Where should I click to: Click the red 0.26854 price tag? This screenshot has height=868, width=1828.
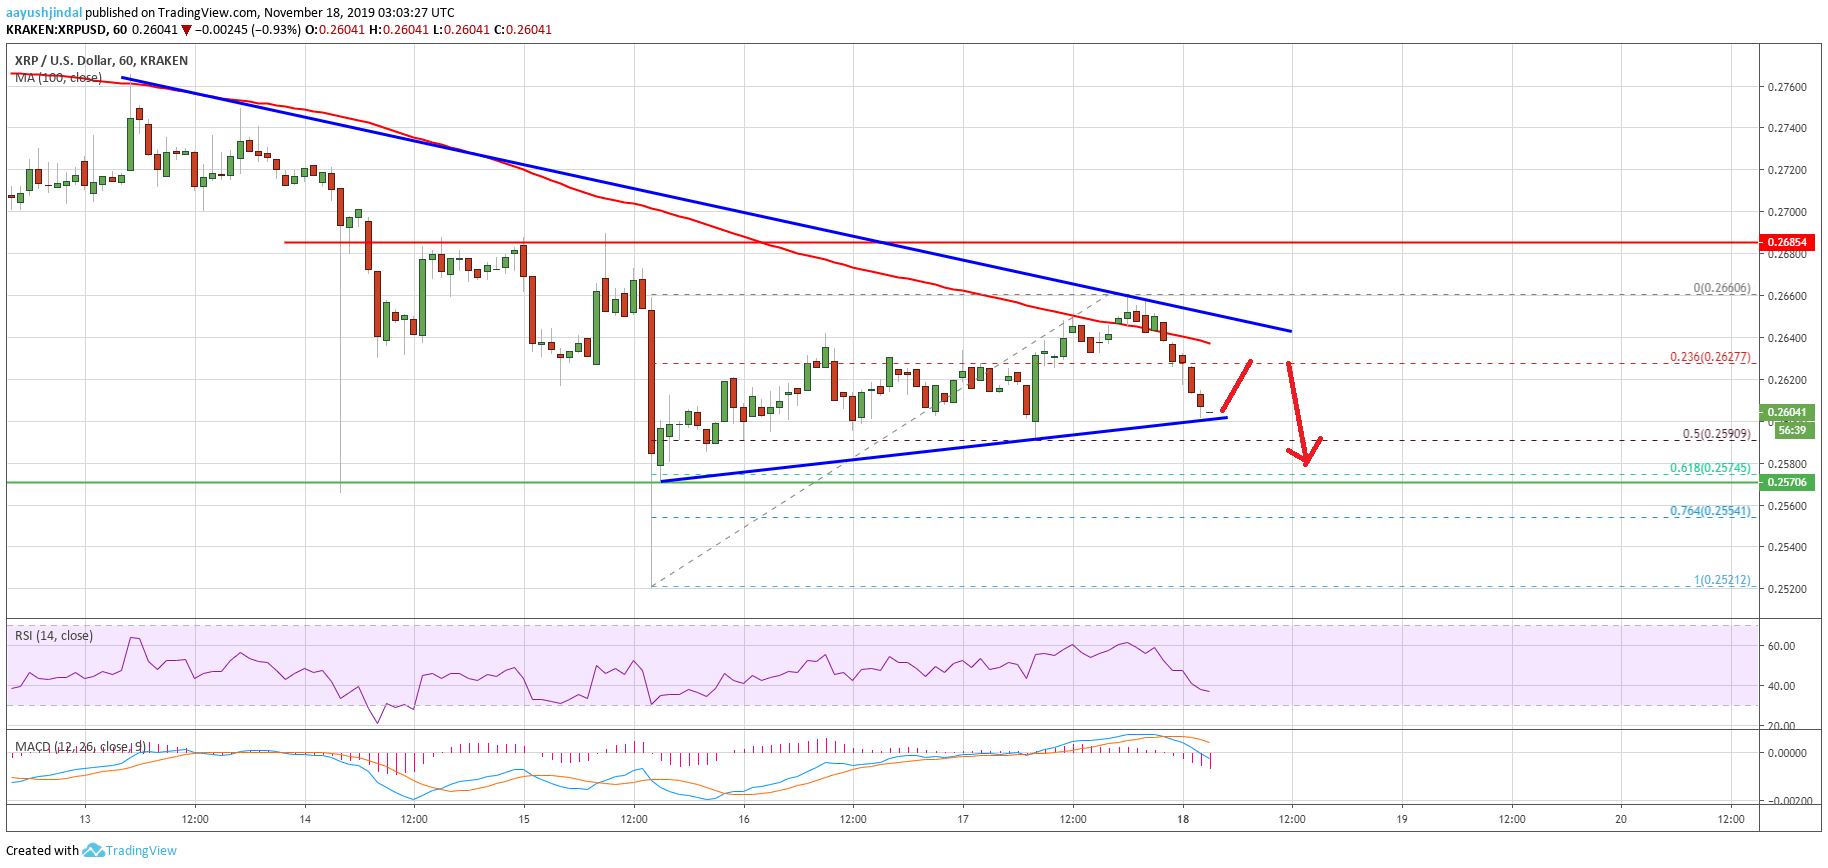[x=1786, y=242]
